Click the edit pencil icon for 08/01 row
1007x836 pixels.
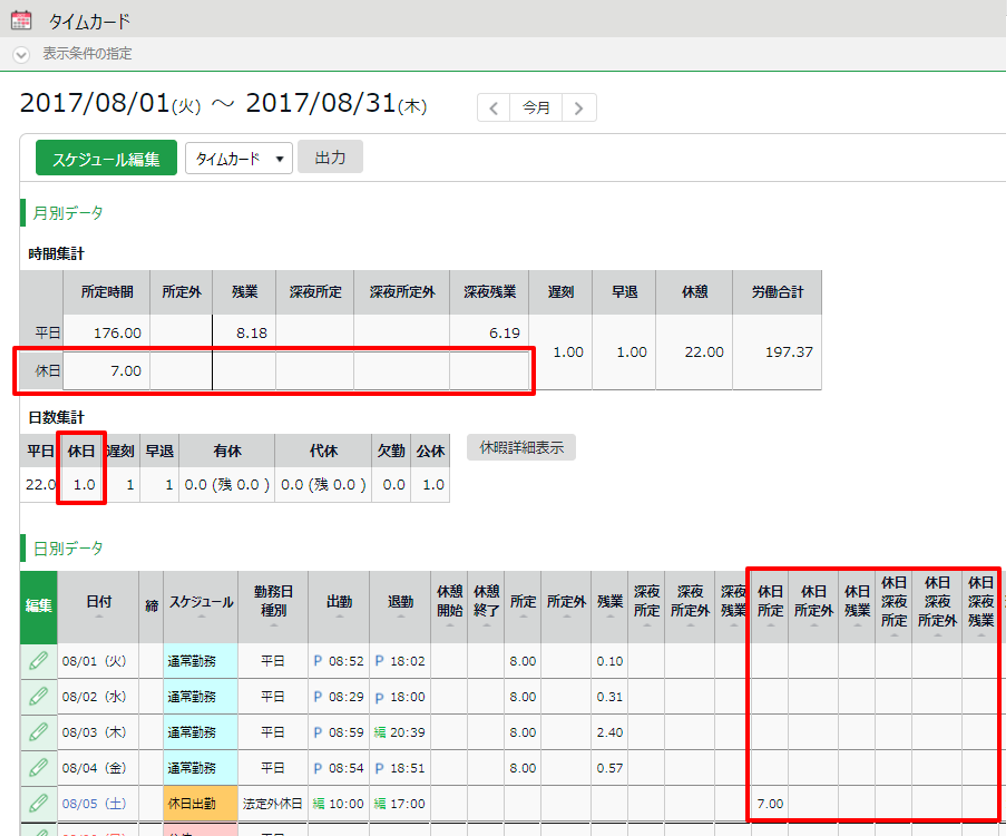(x=38, y=660)
